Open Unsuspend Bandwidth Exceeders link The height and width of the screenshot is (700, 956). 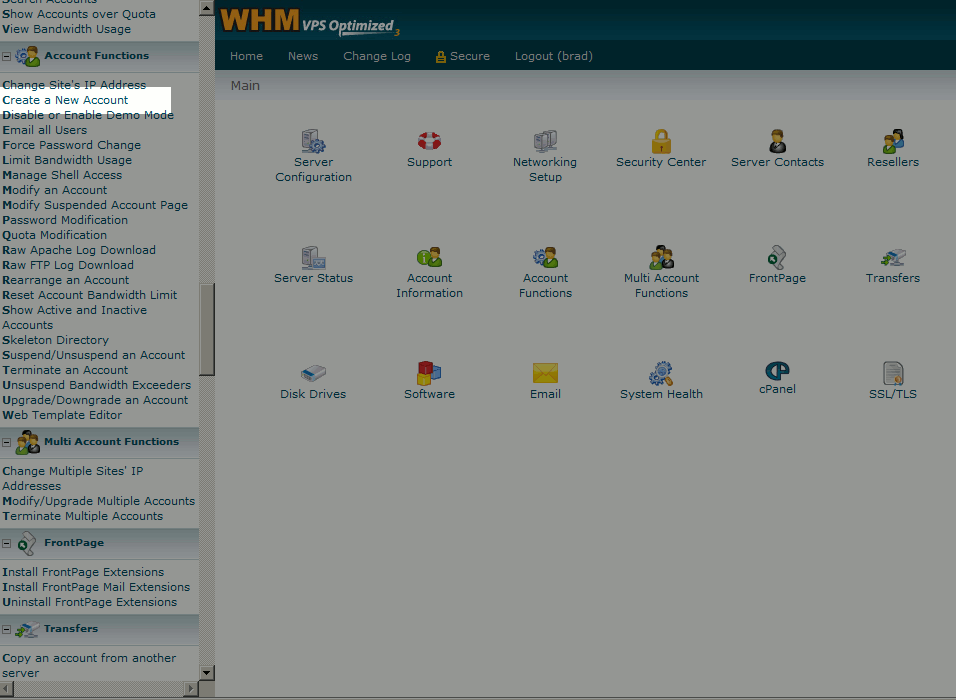tap(97, 385)
